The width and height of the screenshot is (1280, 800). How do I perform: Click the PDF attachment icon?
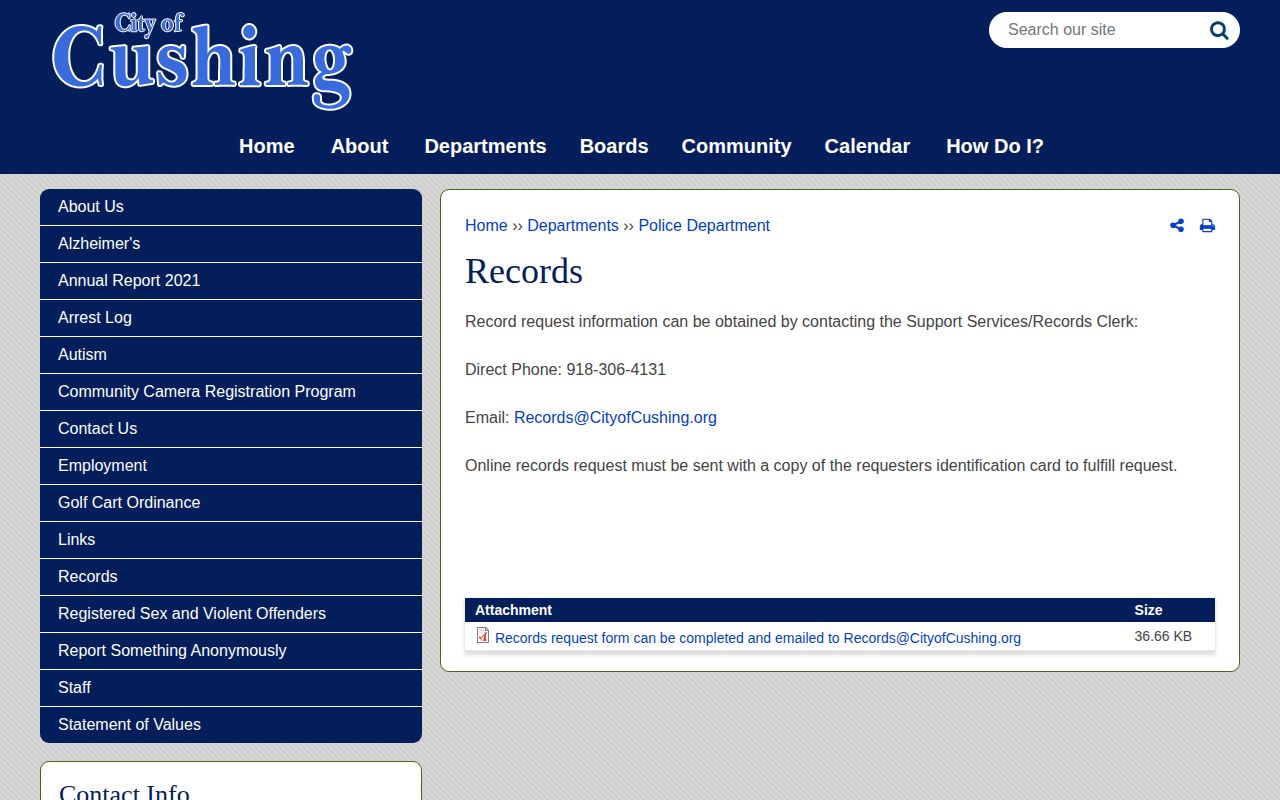tap(483, 635)
